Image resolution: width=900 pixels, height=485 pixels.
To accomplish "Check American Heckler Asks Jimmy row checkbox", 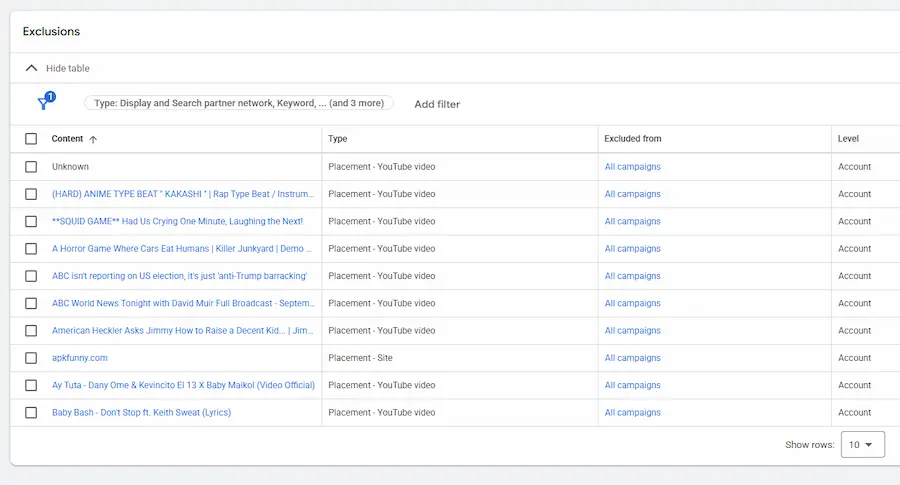I will (x=31, y=331).
